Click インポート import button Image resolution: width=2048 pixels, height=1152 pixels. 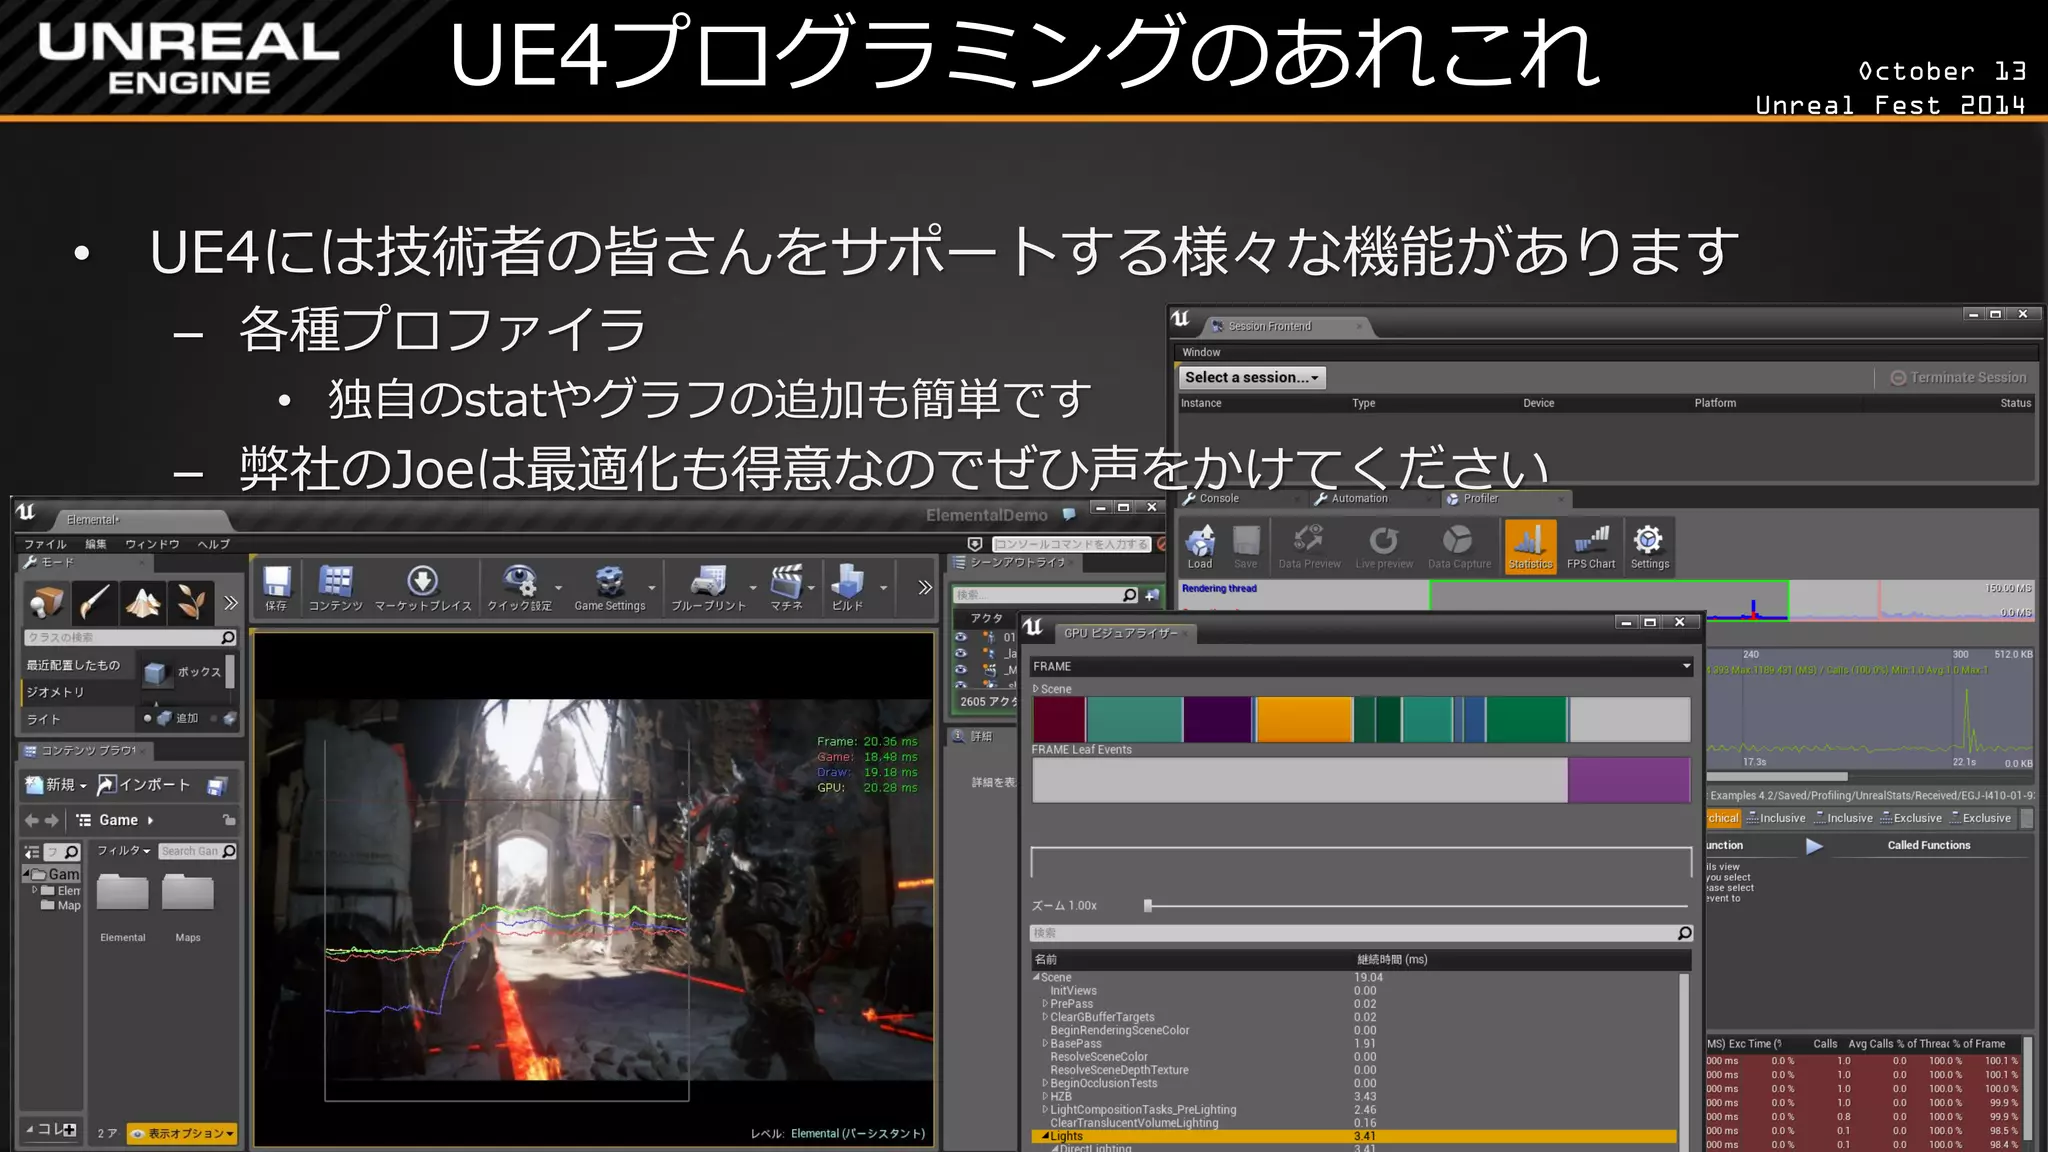pos(144,785)
